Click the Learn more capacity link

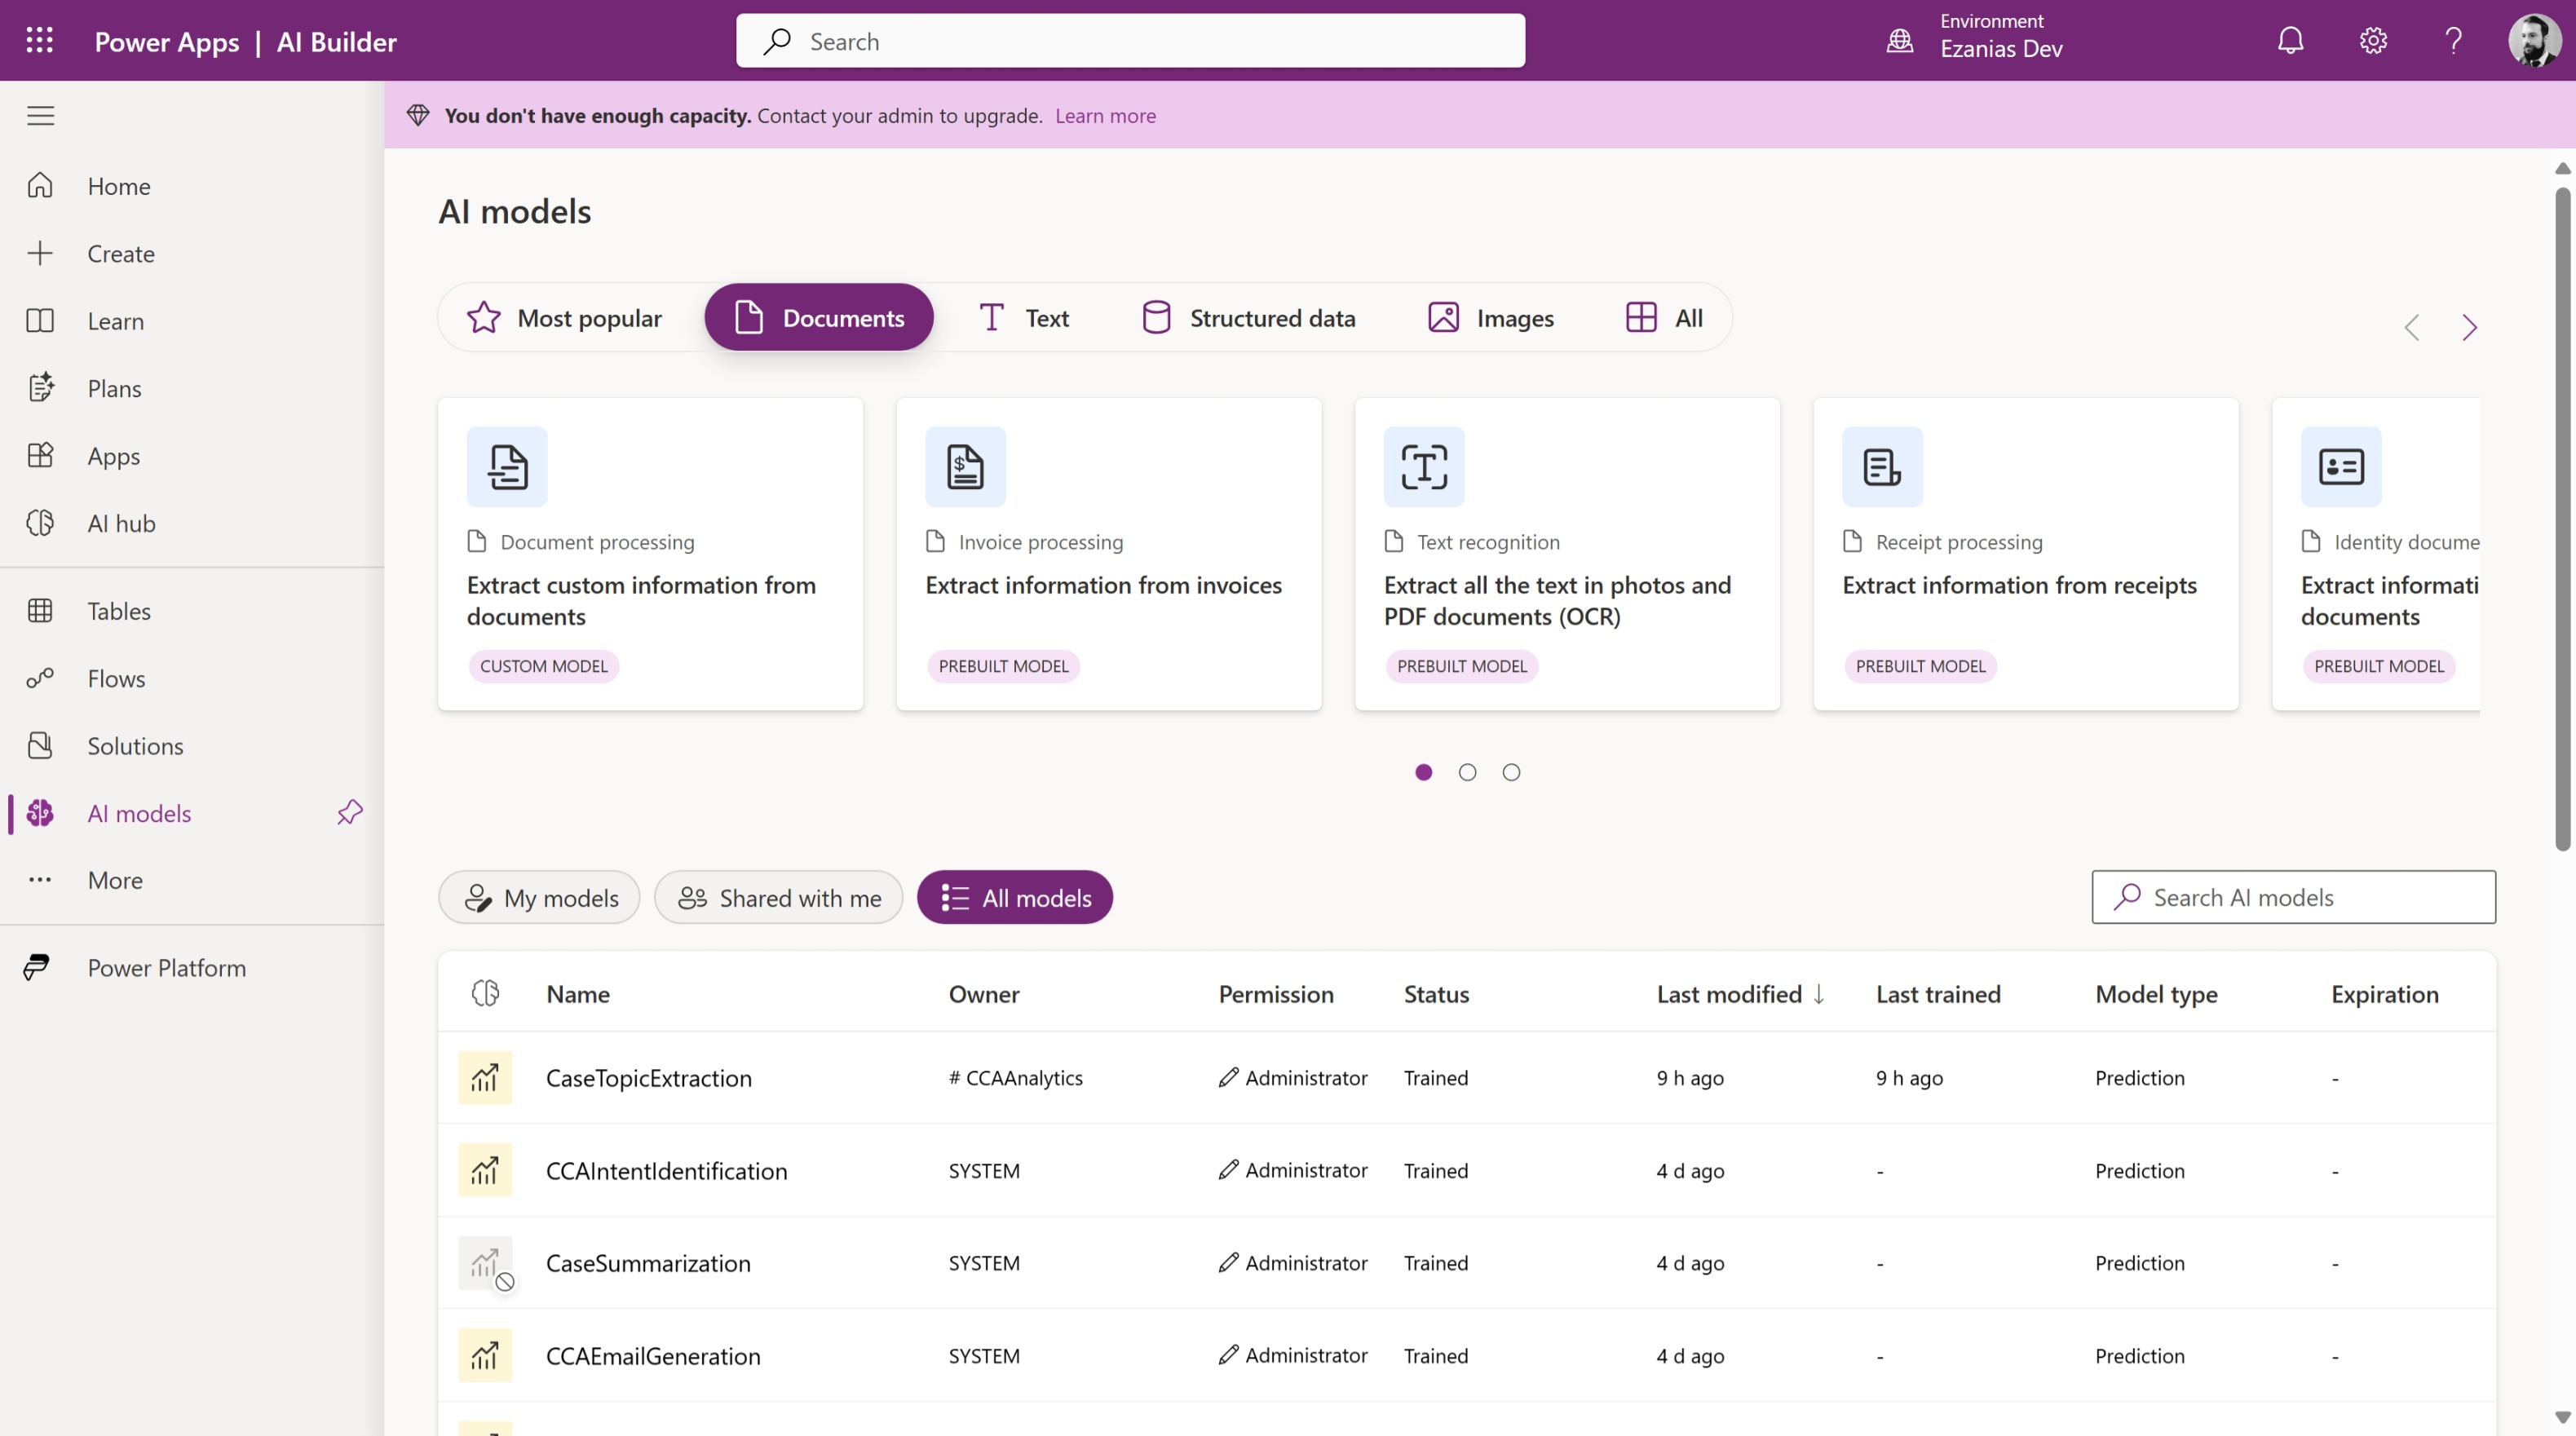(1105, 115)
